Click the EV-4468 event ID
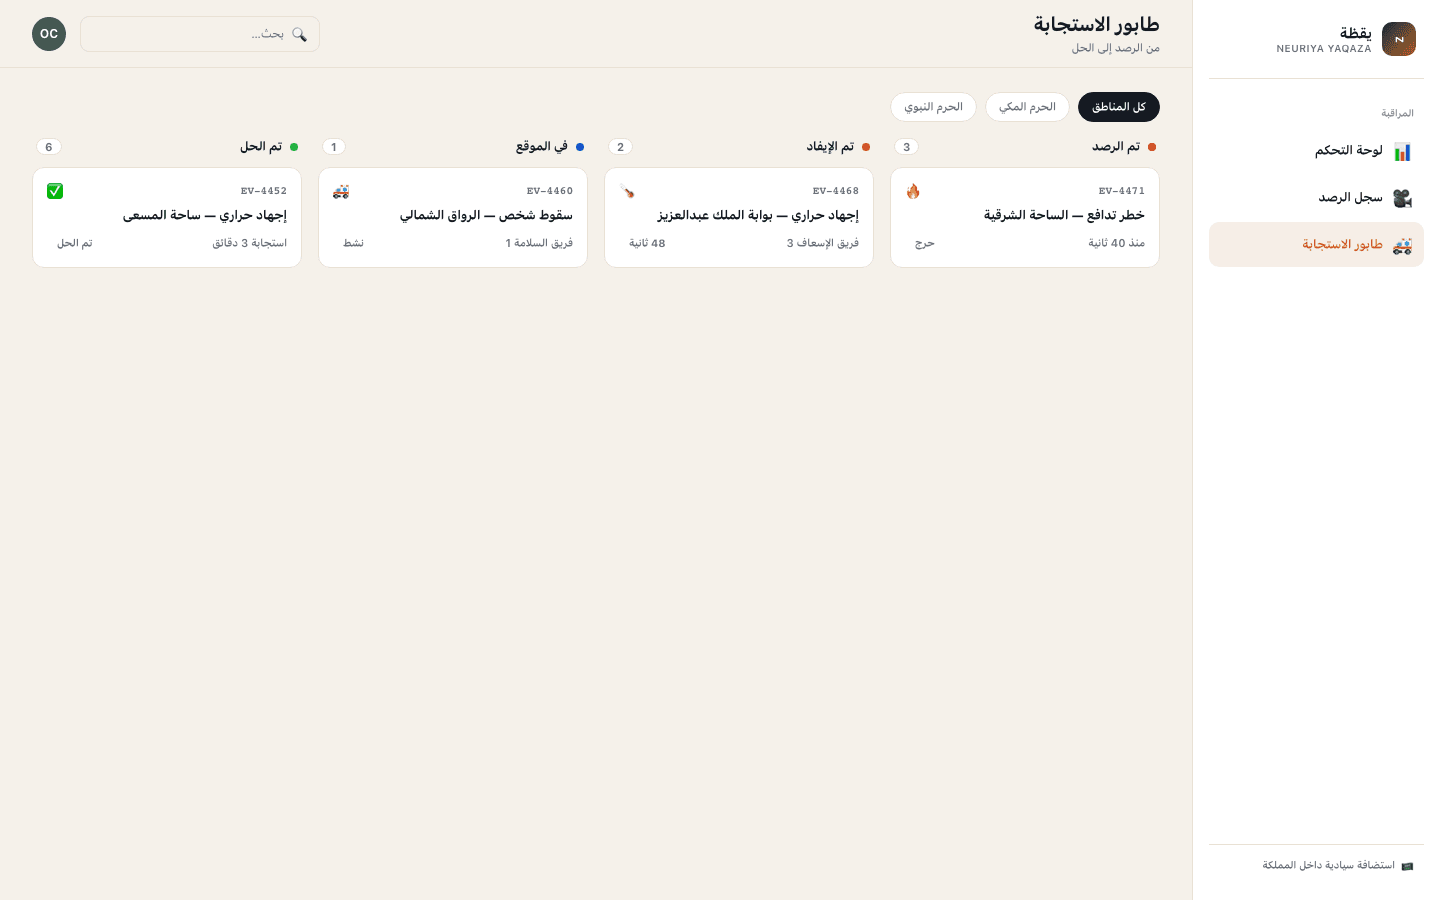Image resolution: width=1440 pixels, height=900 pixels. 836,191
